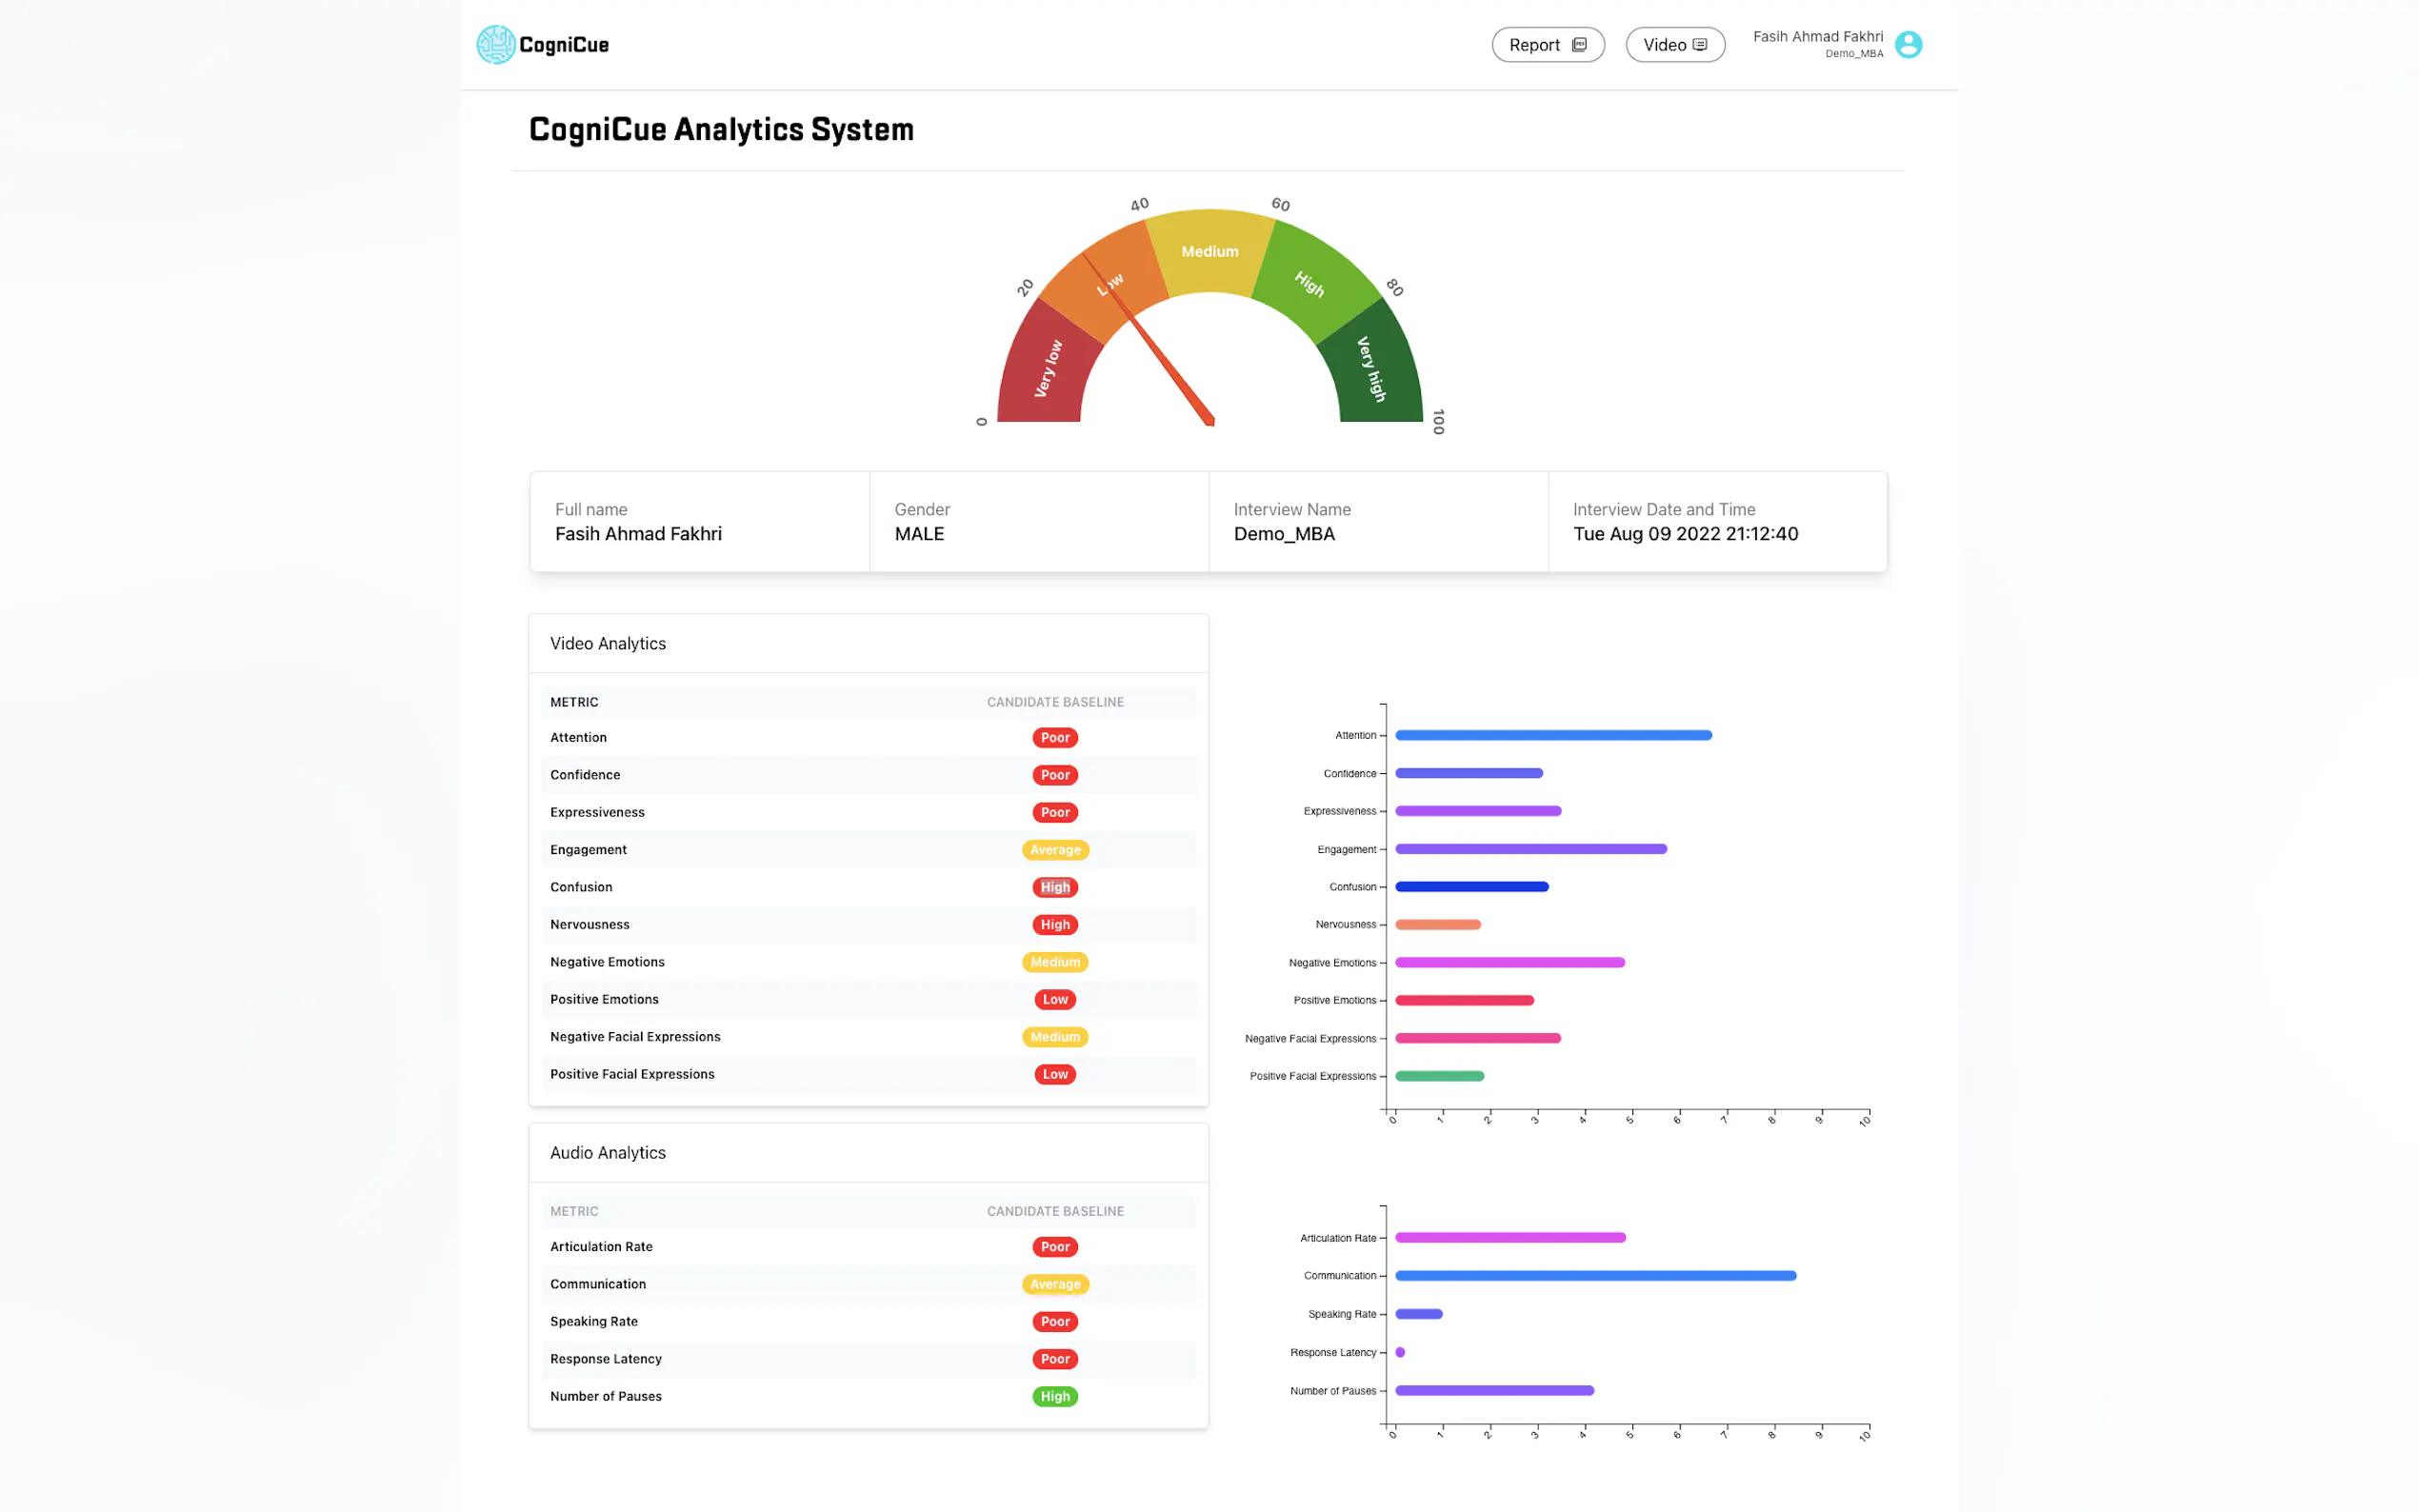Click the Communication bar in audio chart
This screenshot has width=2419, height=1512.
(x=1595, y=1276)
